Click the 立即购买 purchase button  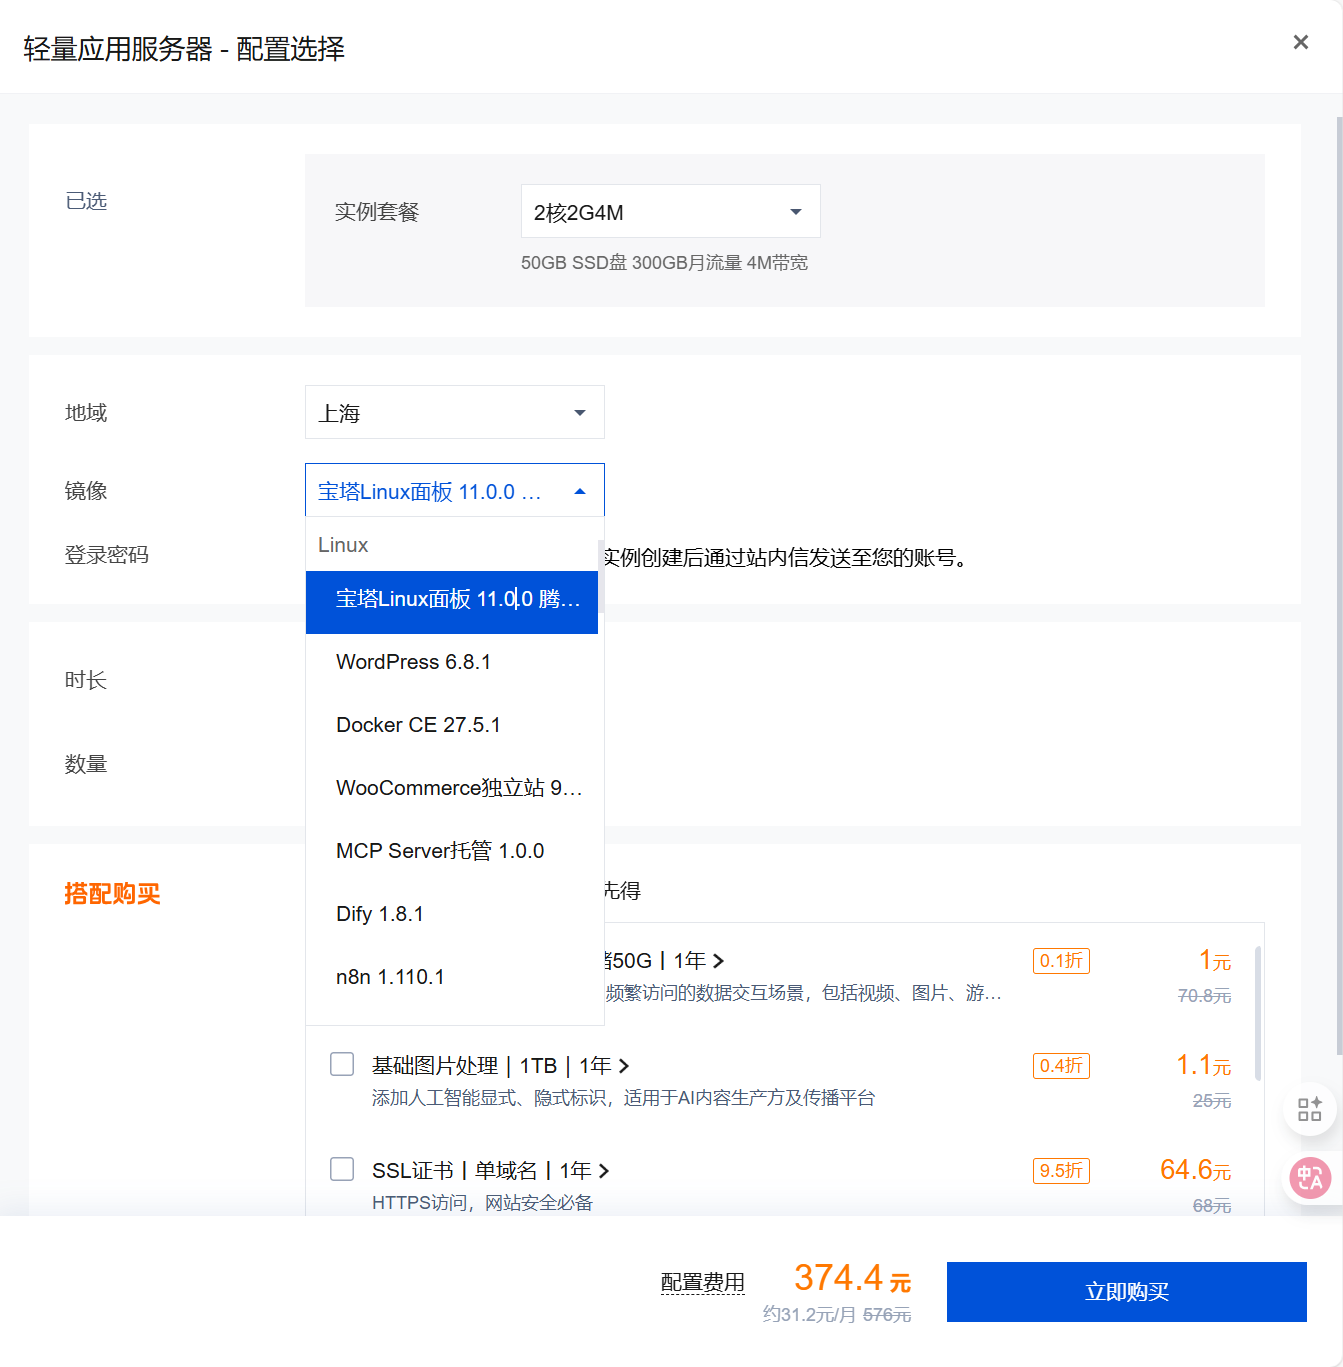(1126, 1291)
